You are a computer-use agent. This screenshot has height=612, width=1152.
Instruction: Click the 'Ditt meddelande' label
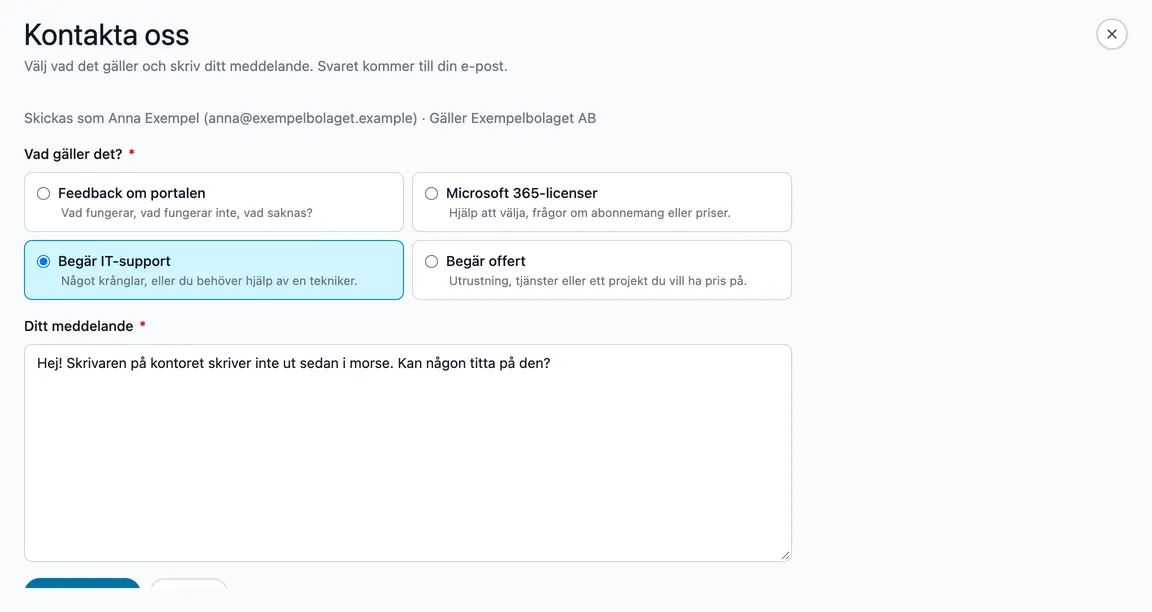[x=79, y=326]
